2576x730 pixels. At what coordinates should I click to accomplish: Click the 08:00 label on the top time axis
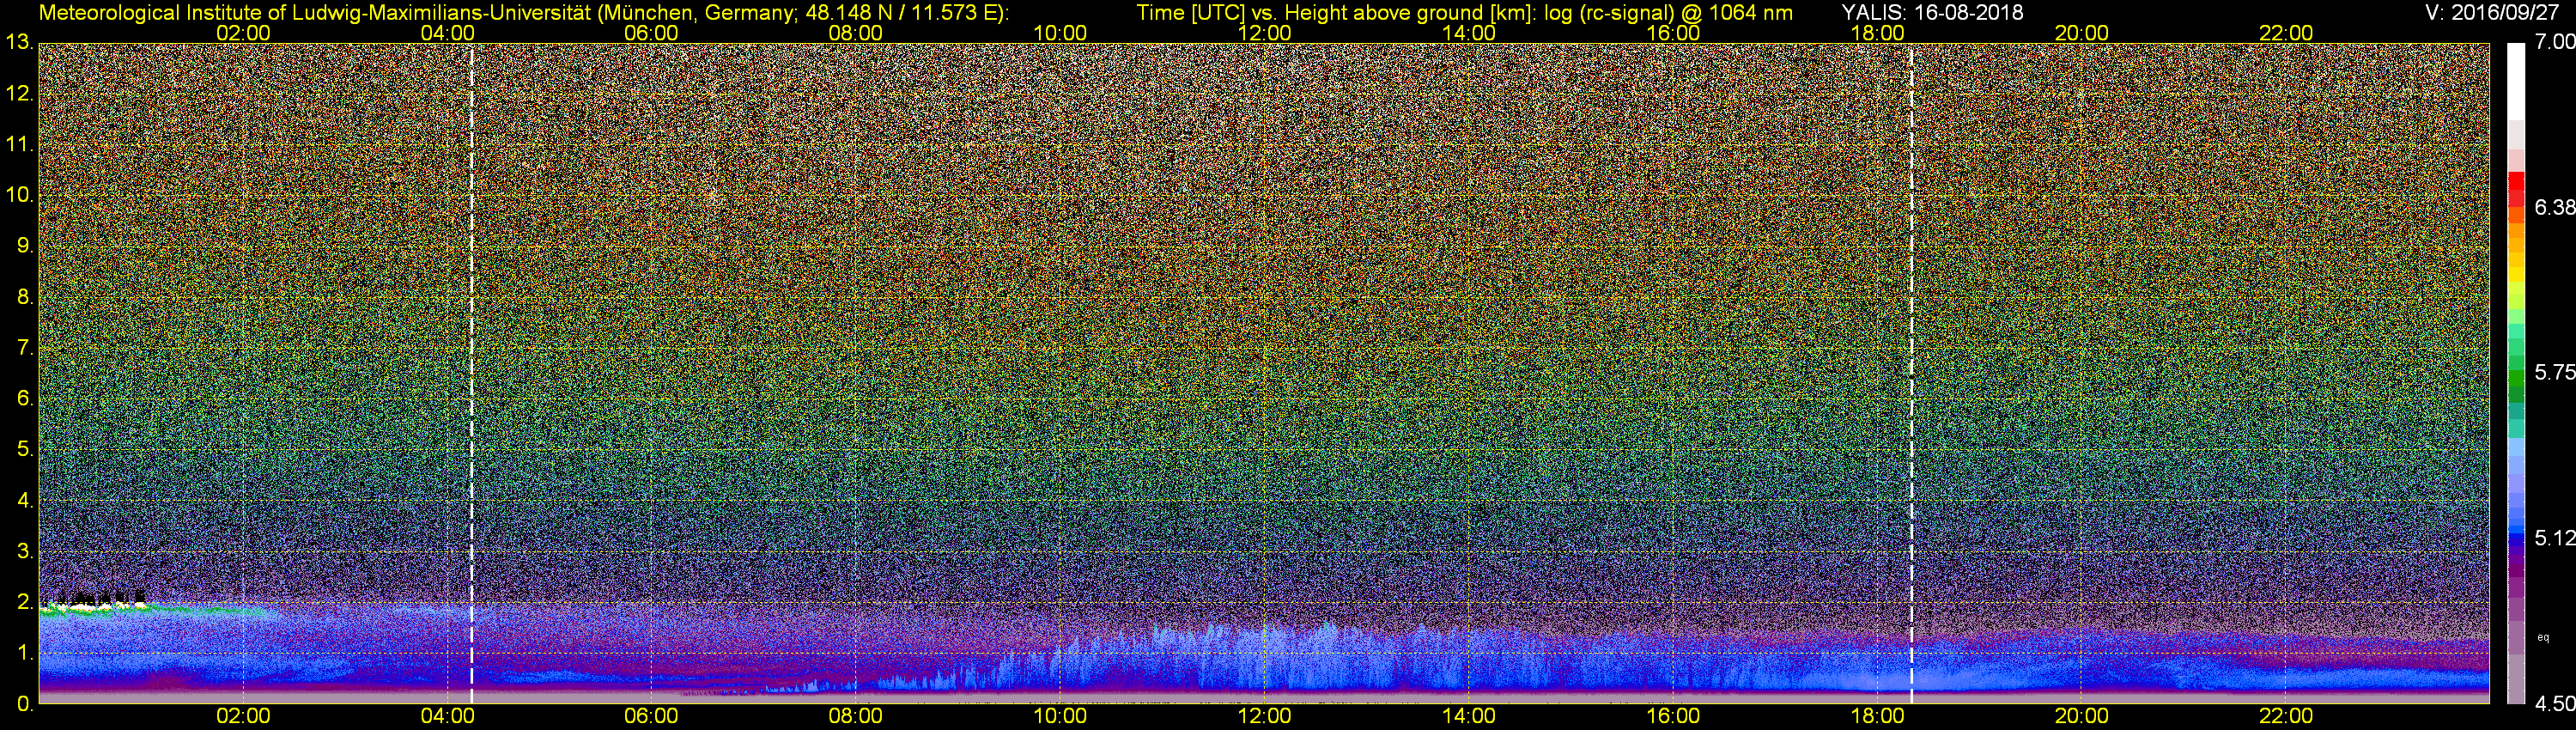[856, 33]
